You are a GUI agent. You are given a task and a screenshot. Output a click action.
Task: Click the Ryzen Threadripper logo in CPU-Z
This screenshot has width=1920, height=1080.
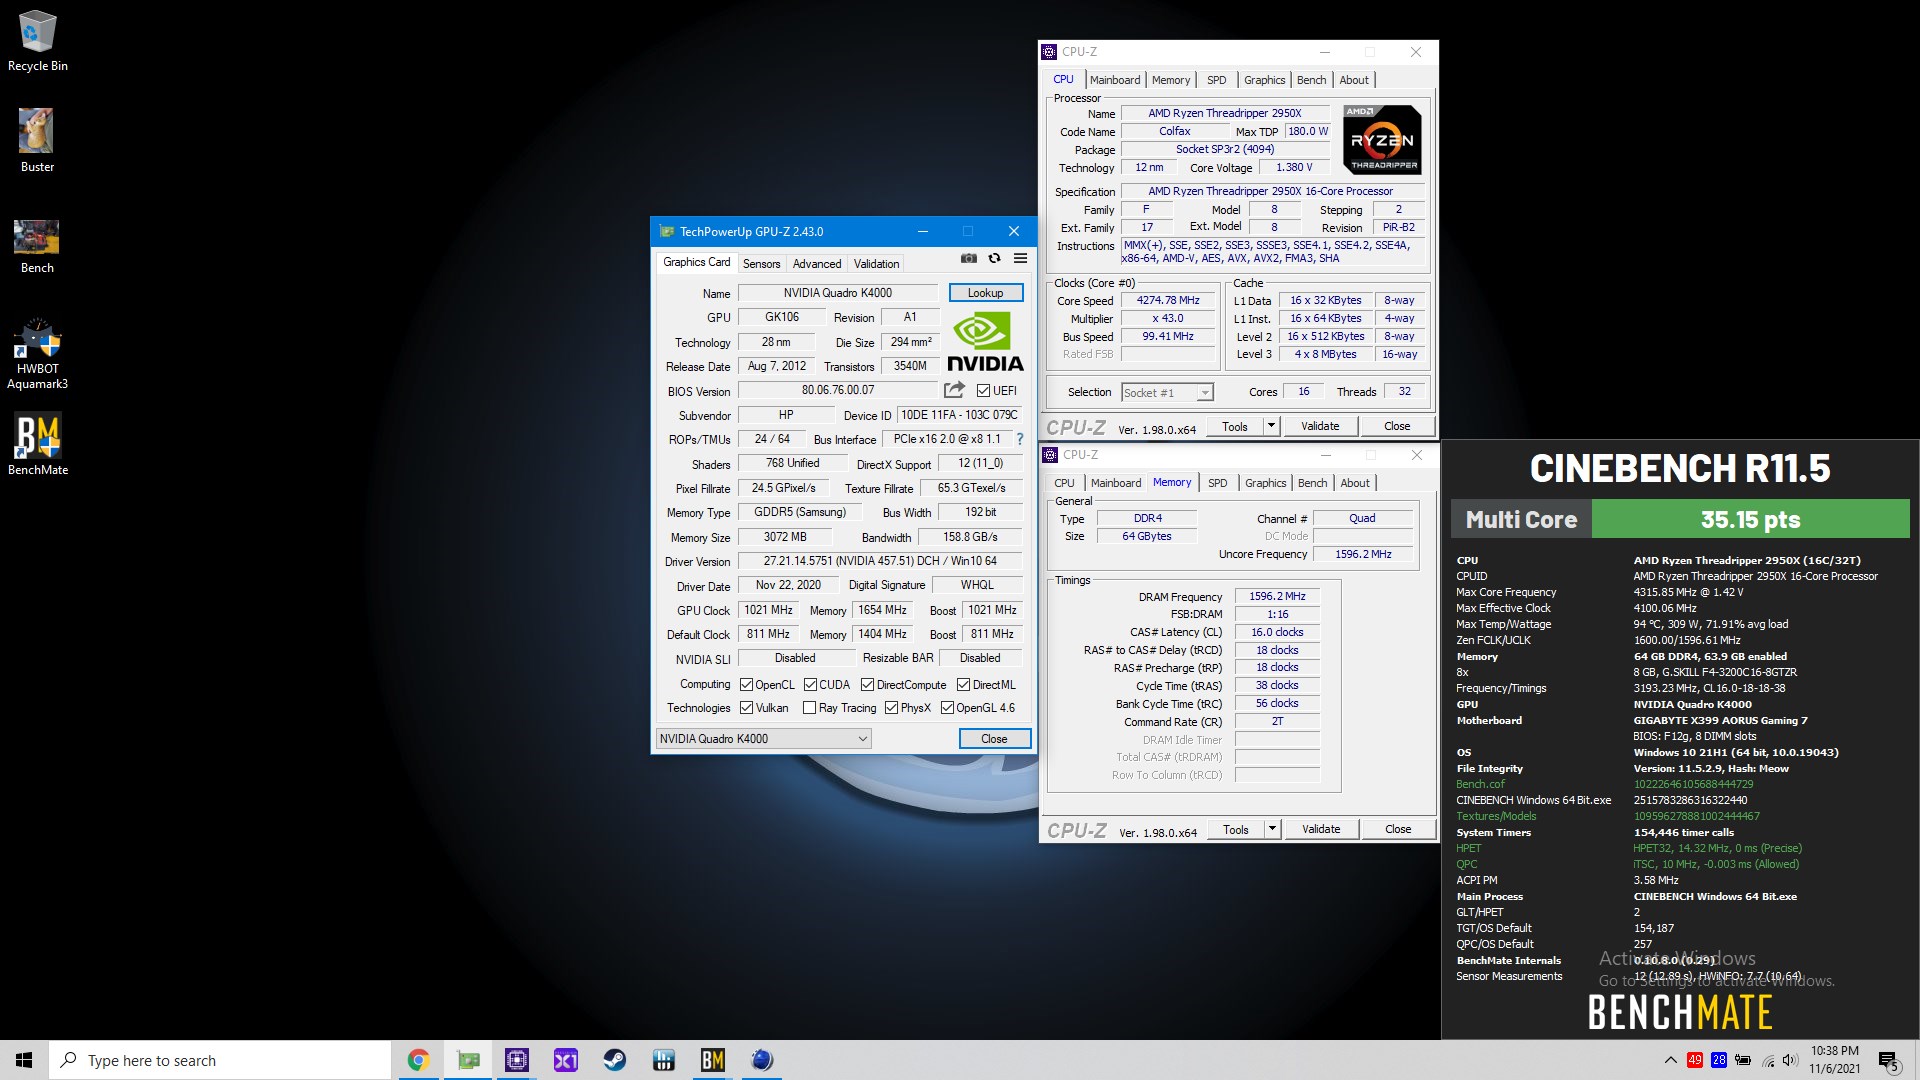[1382, 139]
